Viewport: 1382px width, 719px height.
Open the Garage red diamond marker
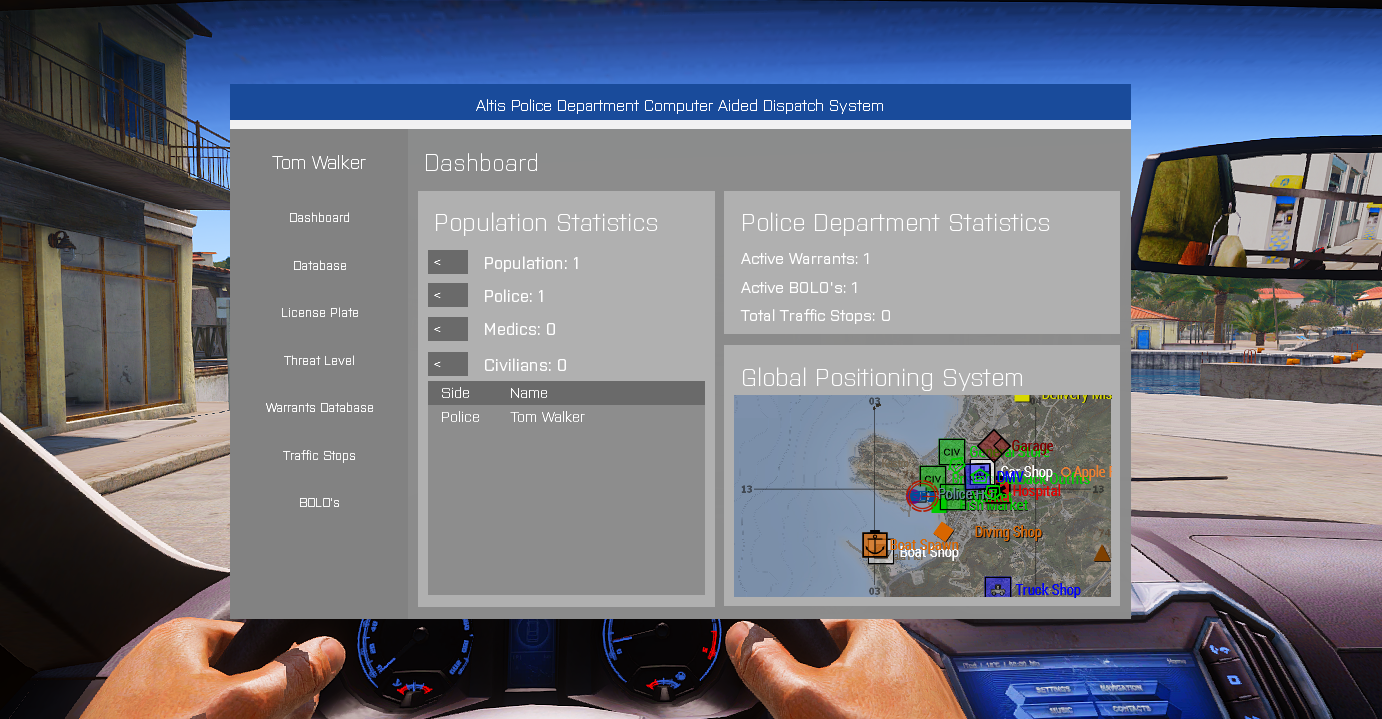coord(995,443)
